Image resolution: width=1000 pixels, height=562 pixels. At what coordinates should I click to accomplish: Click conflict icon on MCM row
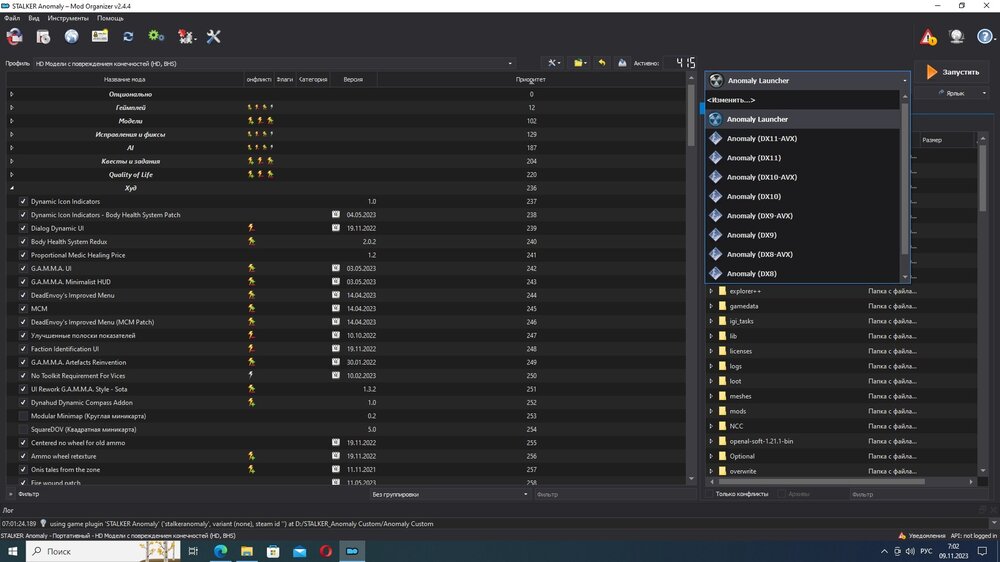pos(251,308)
